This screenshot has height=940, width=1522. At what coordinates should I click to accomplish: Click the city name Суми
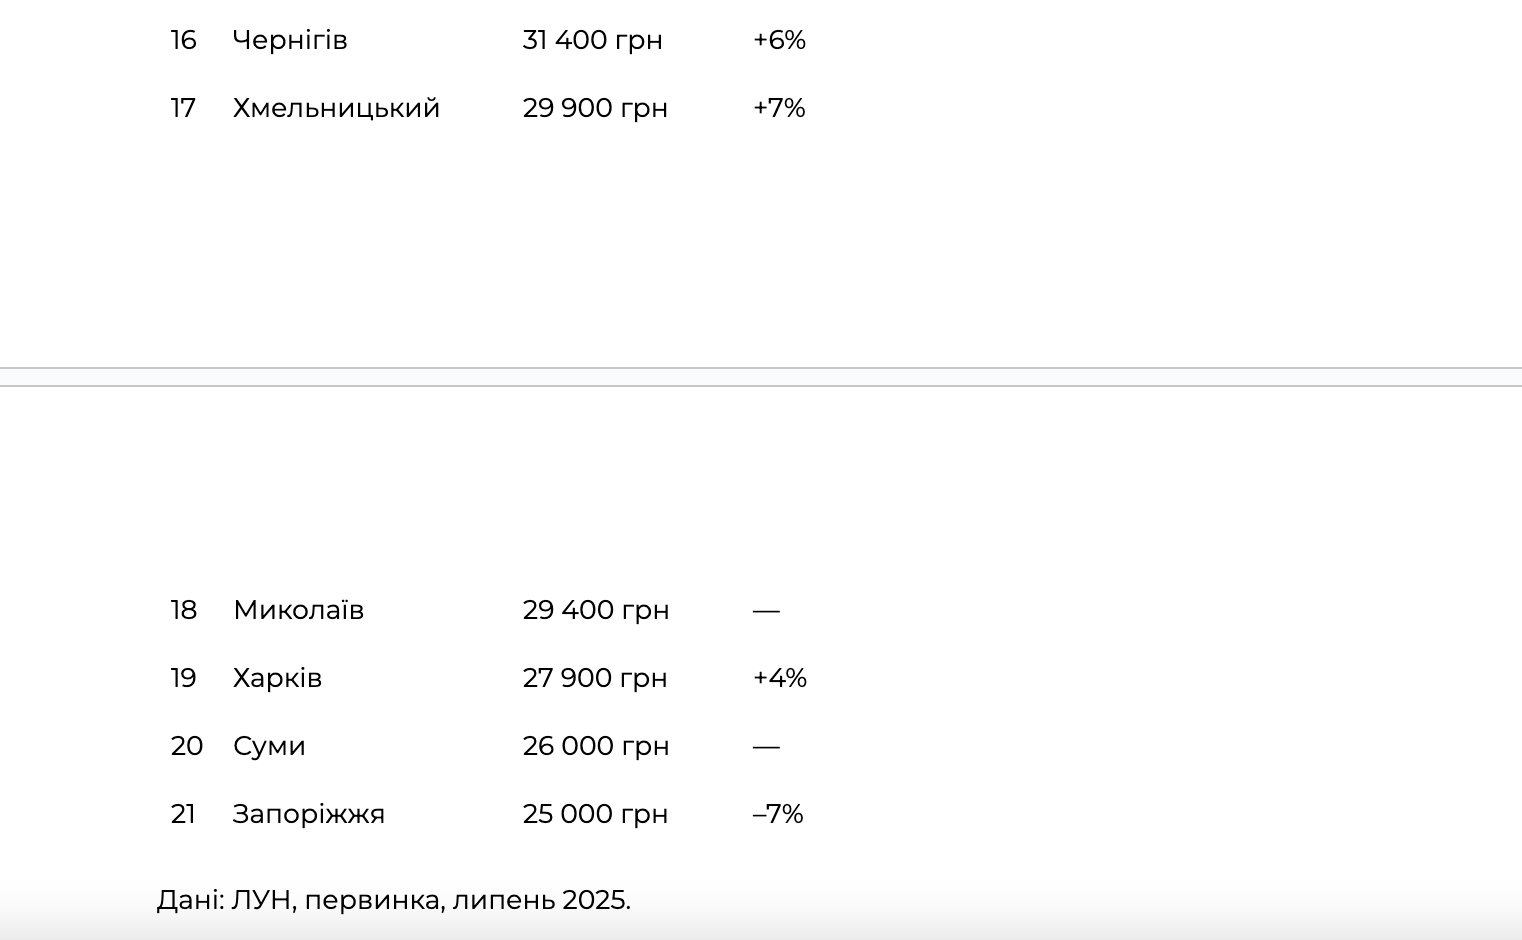click(269, 746)
